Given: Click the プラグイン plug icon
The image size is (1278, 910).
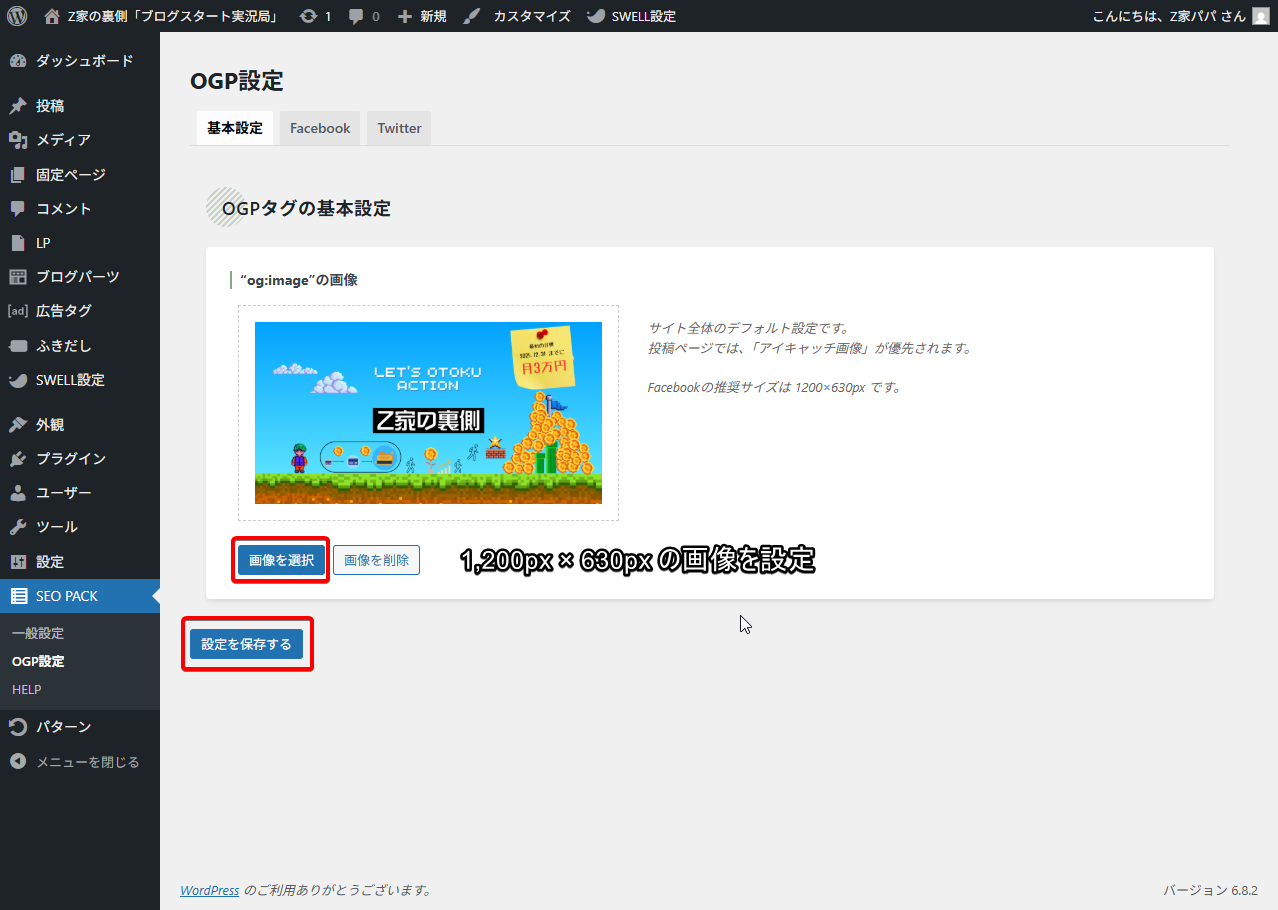Looking at the screenshot, I should 18,459.
